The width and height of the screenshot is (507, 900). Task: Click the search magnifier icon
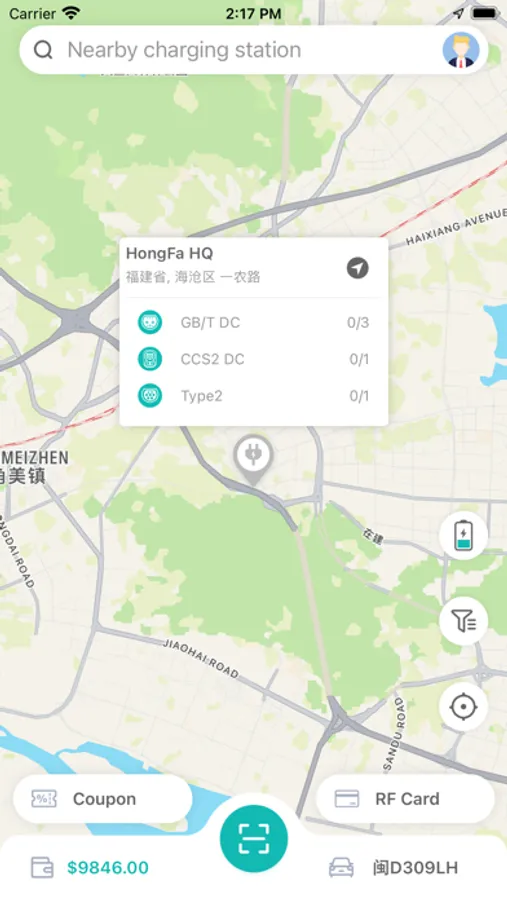pyautogui.click(x=44, y=50)
